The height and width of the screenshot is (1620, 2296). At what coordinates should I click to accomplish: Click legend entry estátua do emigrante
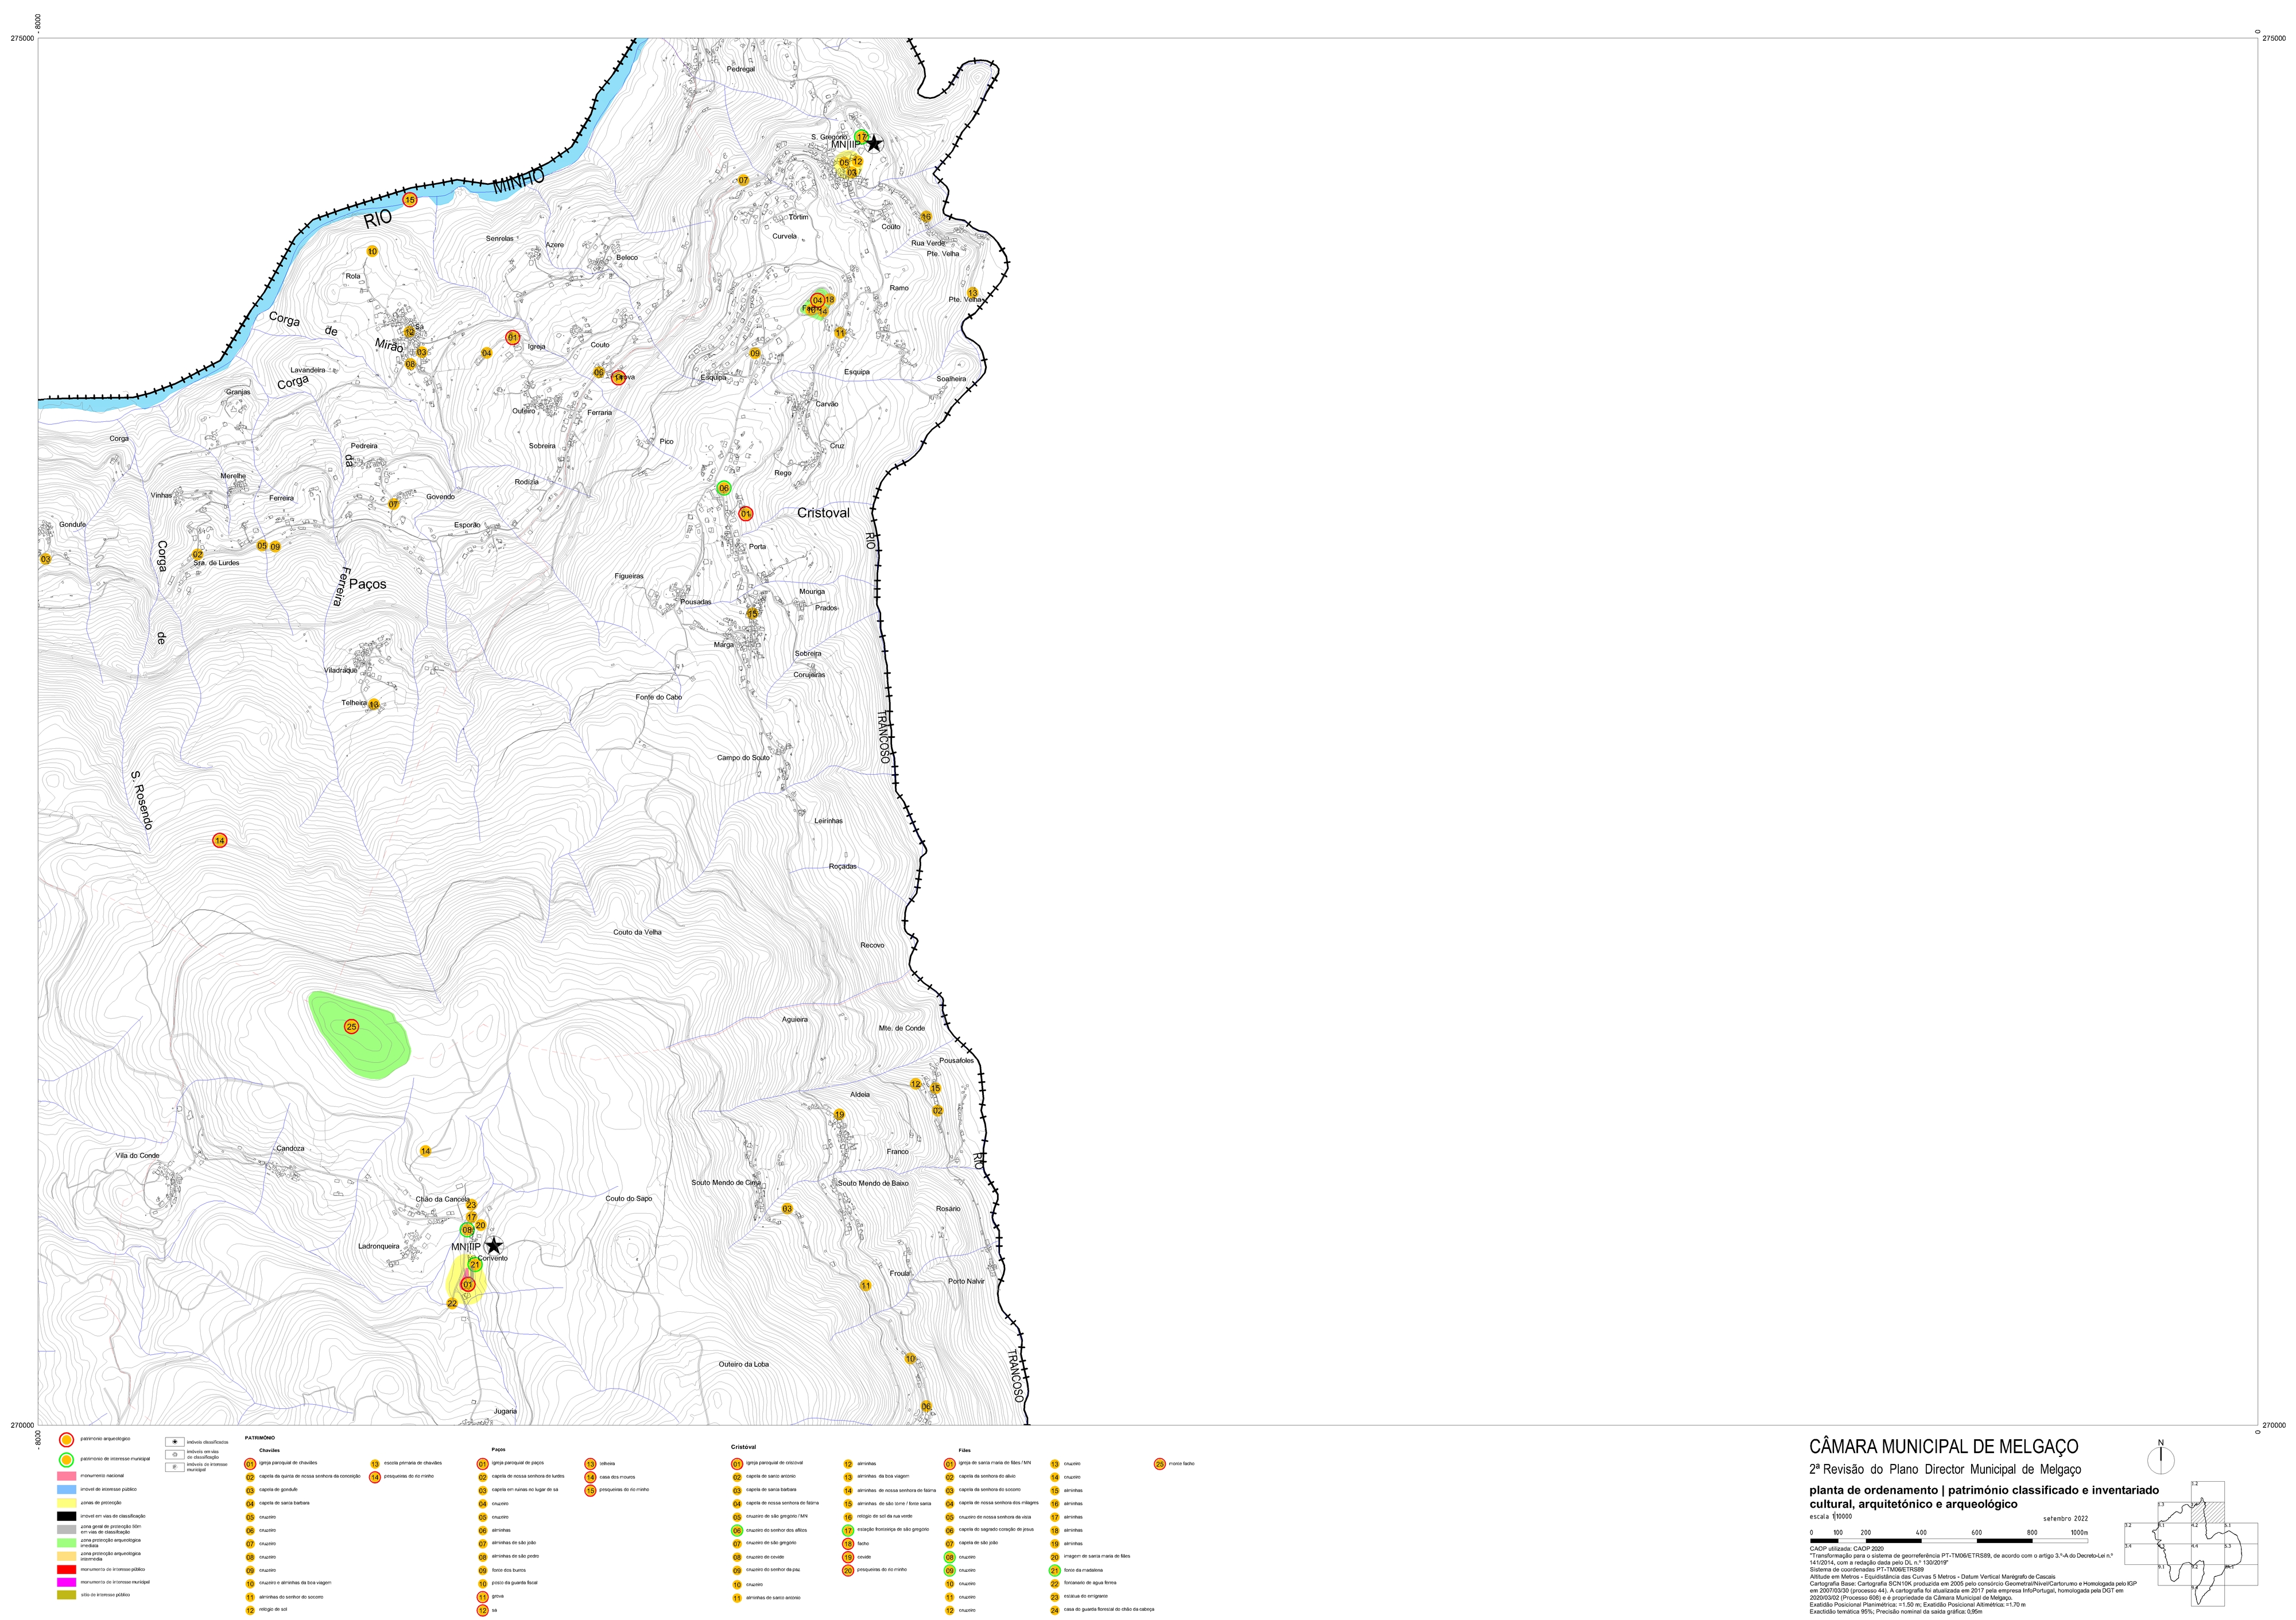click(1086, 1597)
